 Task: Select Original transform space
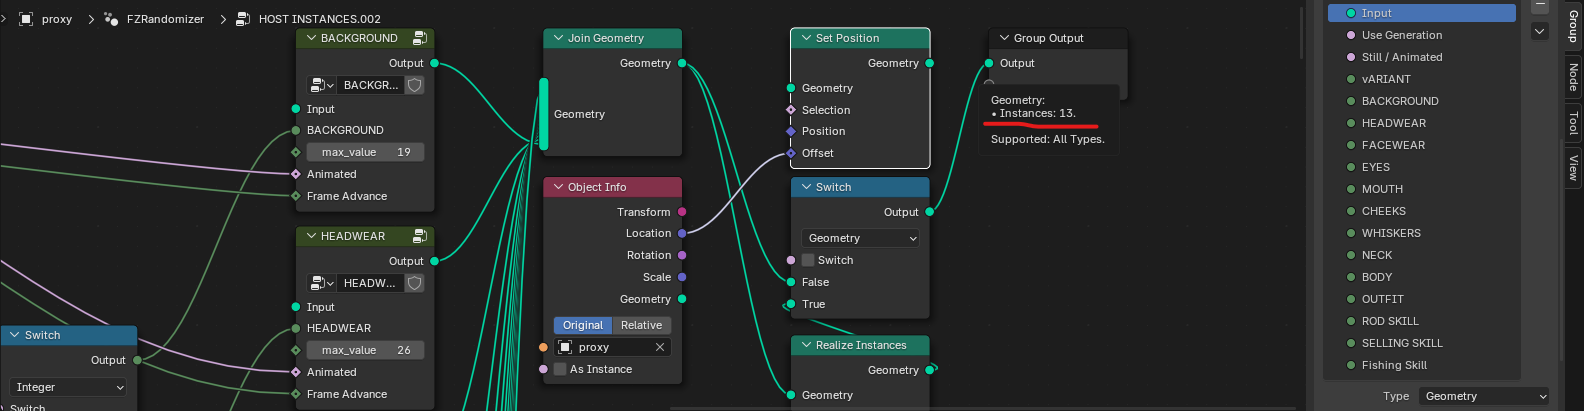tap(583, 325)
